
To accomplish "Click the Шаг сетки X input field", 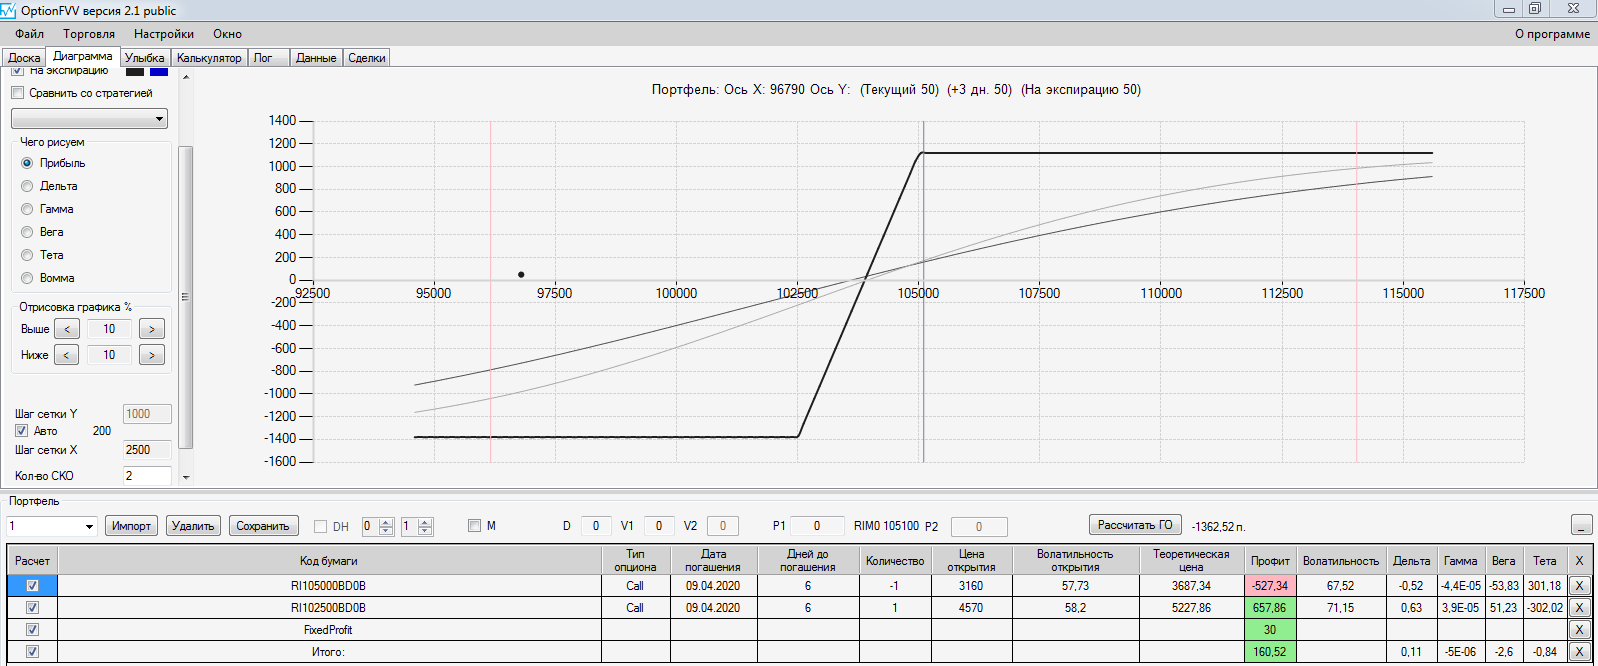I will coord(147,450).
